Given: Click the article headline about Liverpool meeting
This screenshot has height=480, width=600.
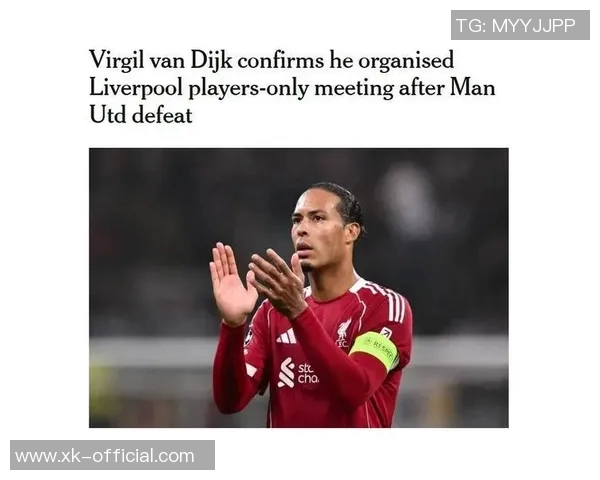Looking at the screenshot, I should (292, 87).
